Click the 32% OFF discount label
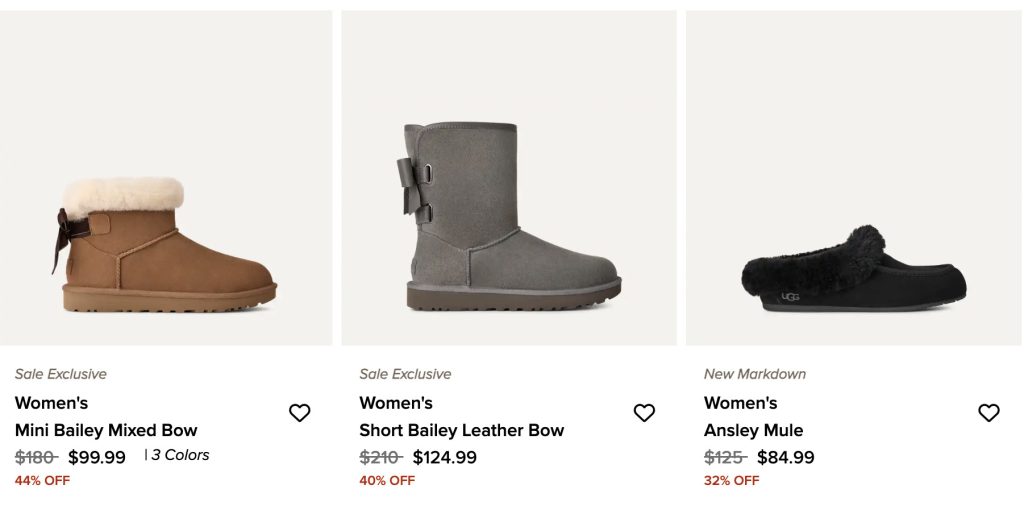Viewport: 1024px width, 514px height. pos(731,480)
